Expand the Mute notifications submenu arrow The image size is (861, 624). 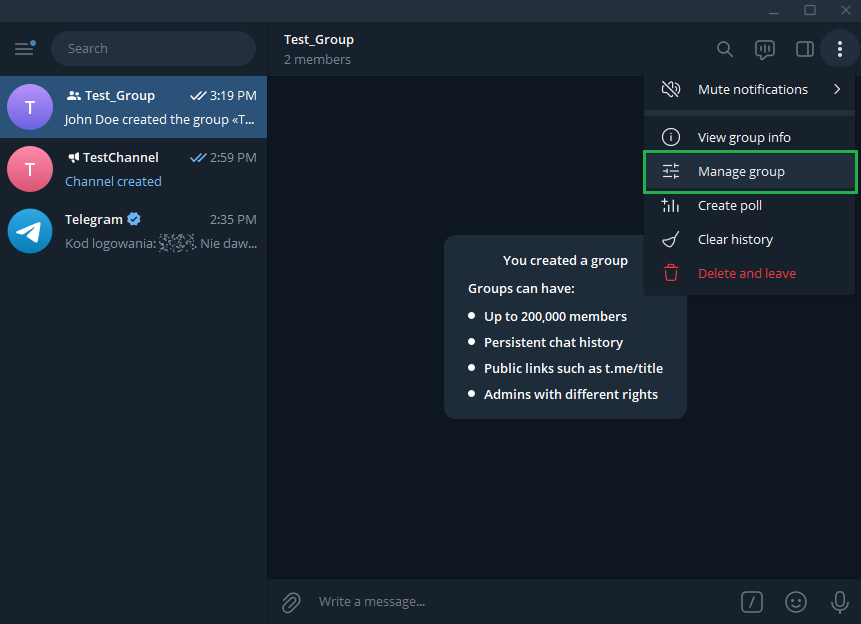tap(837, 89)
